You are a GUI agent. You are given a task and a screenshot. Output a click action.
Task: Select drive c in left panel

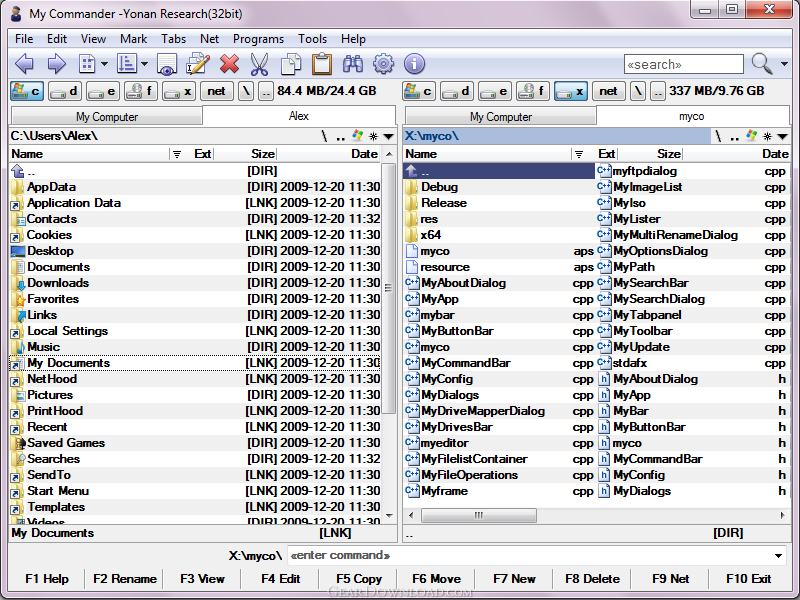(27, 91)
